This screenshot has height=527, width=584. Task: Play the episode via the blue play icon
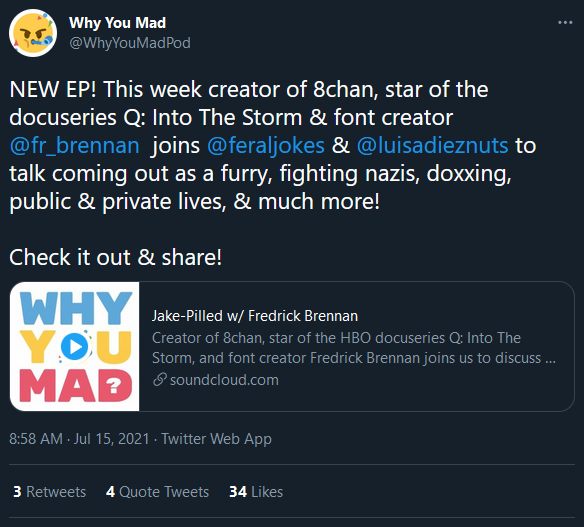(75, 347)
